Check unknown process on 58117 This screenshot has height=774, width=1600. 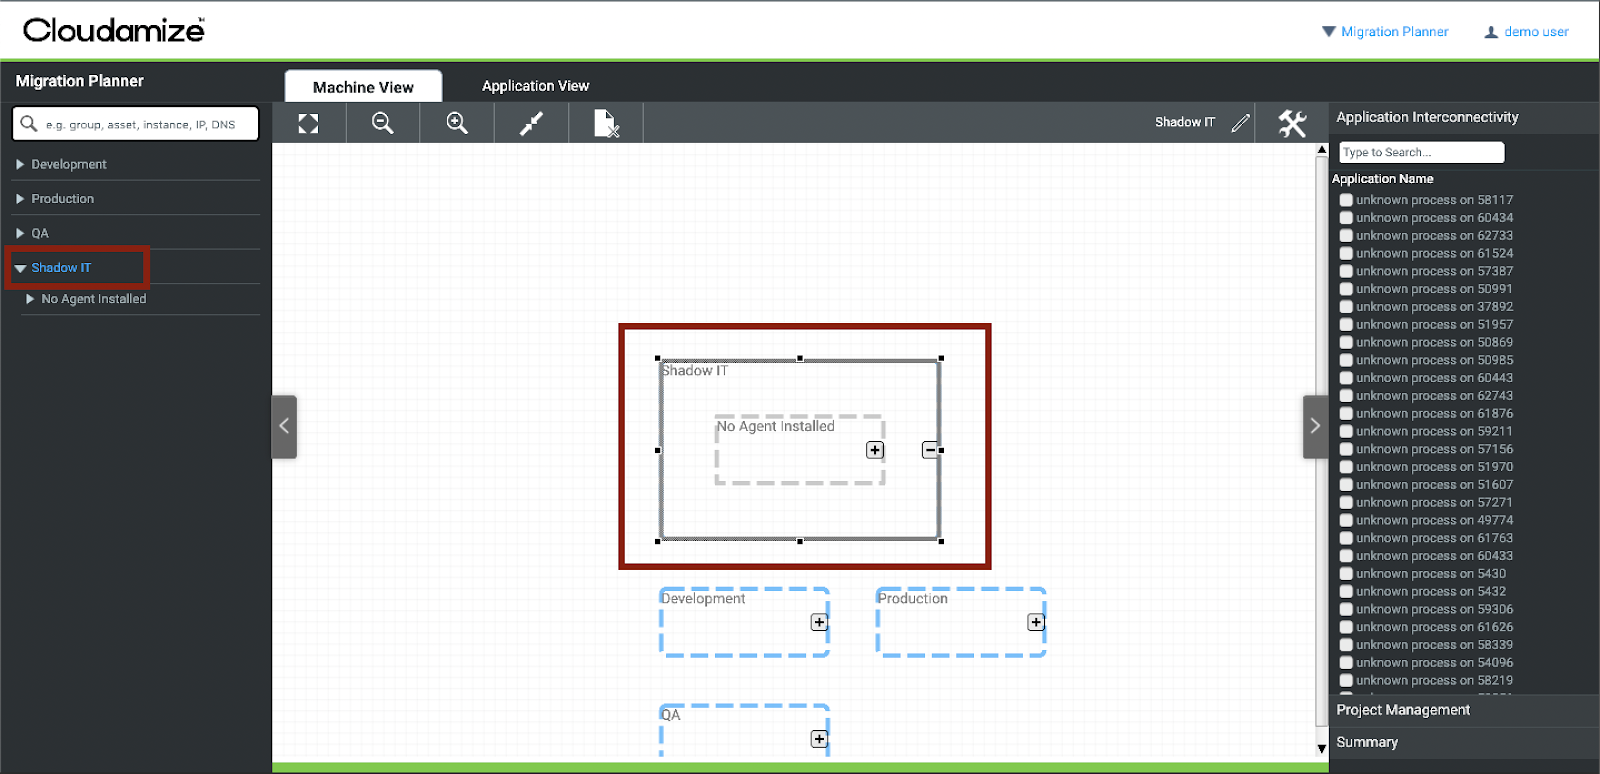click(x=1346, y=200)
